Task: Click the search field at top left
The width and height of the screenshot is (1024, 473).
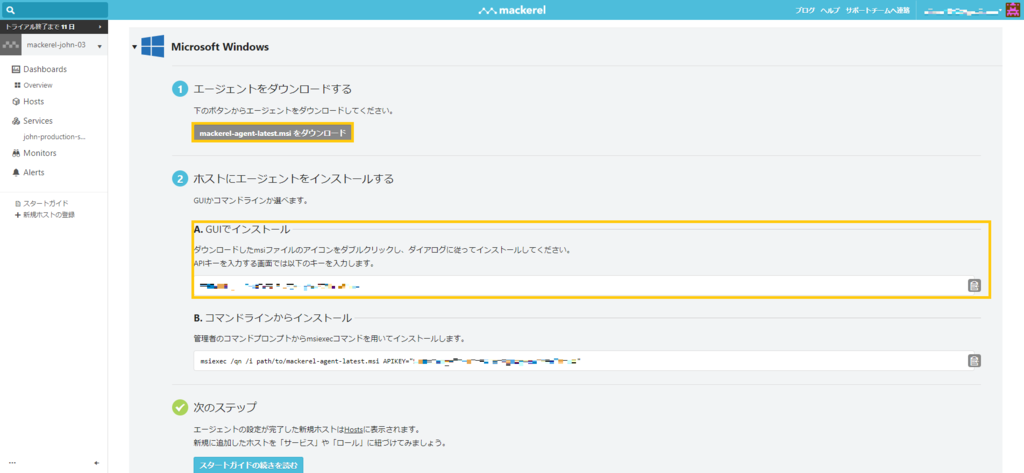Action: coord(54,10)
